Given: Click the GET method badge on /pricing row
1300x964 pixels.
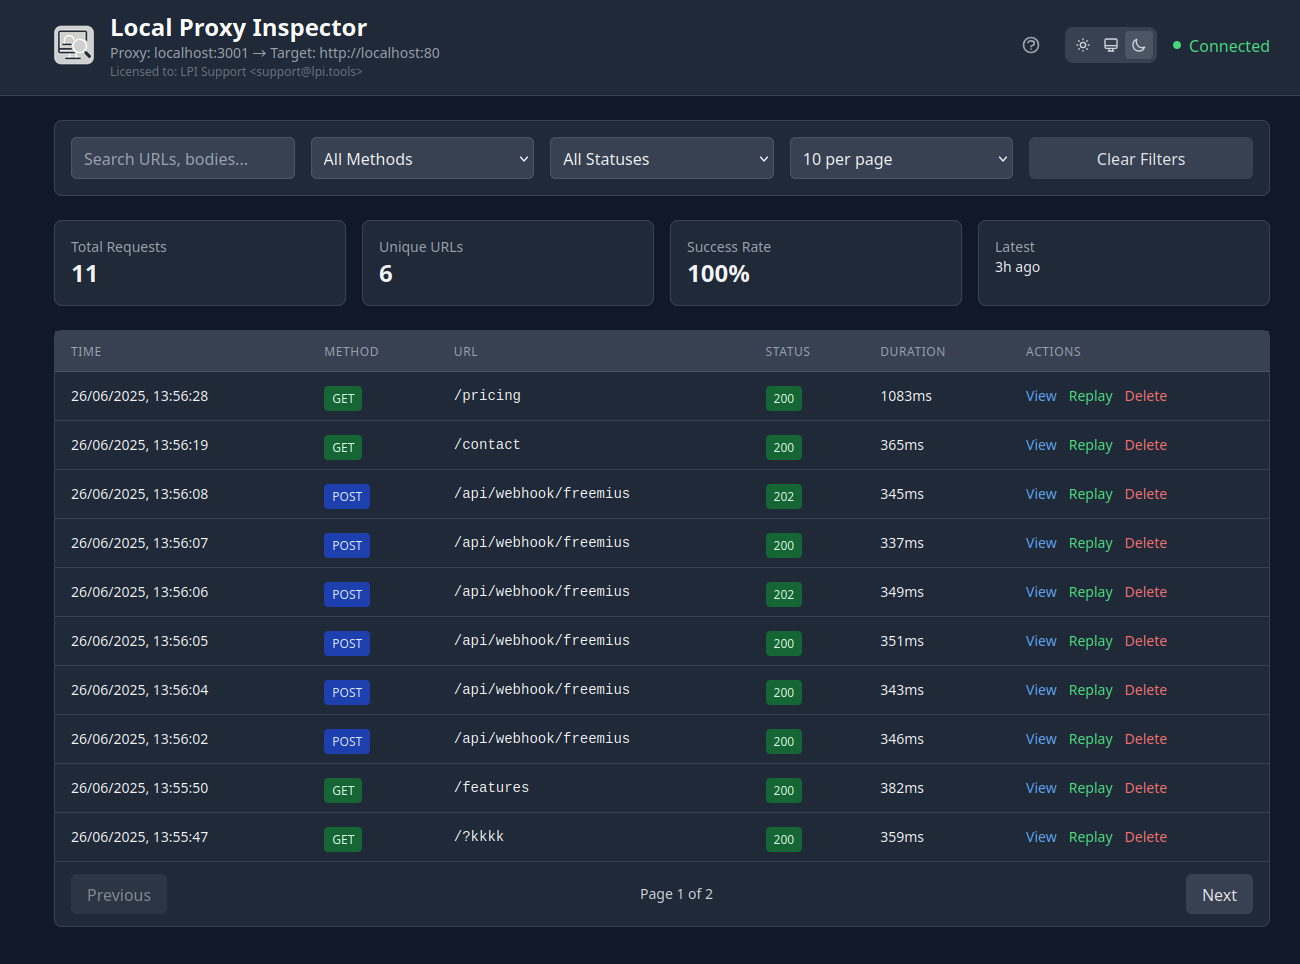Looking at the screenshot, I should 343,398.
